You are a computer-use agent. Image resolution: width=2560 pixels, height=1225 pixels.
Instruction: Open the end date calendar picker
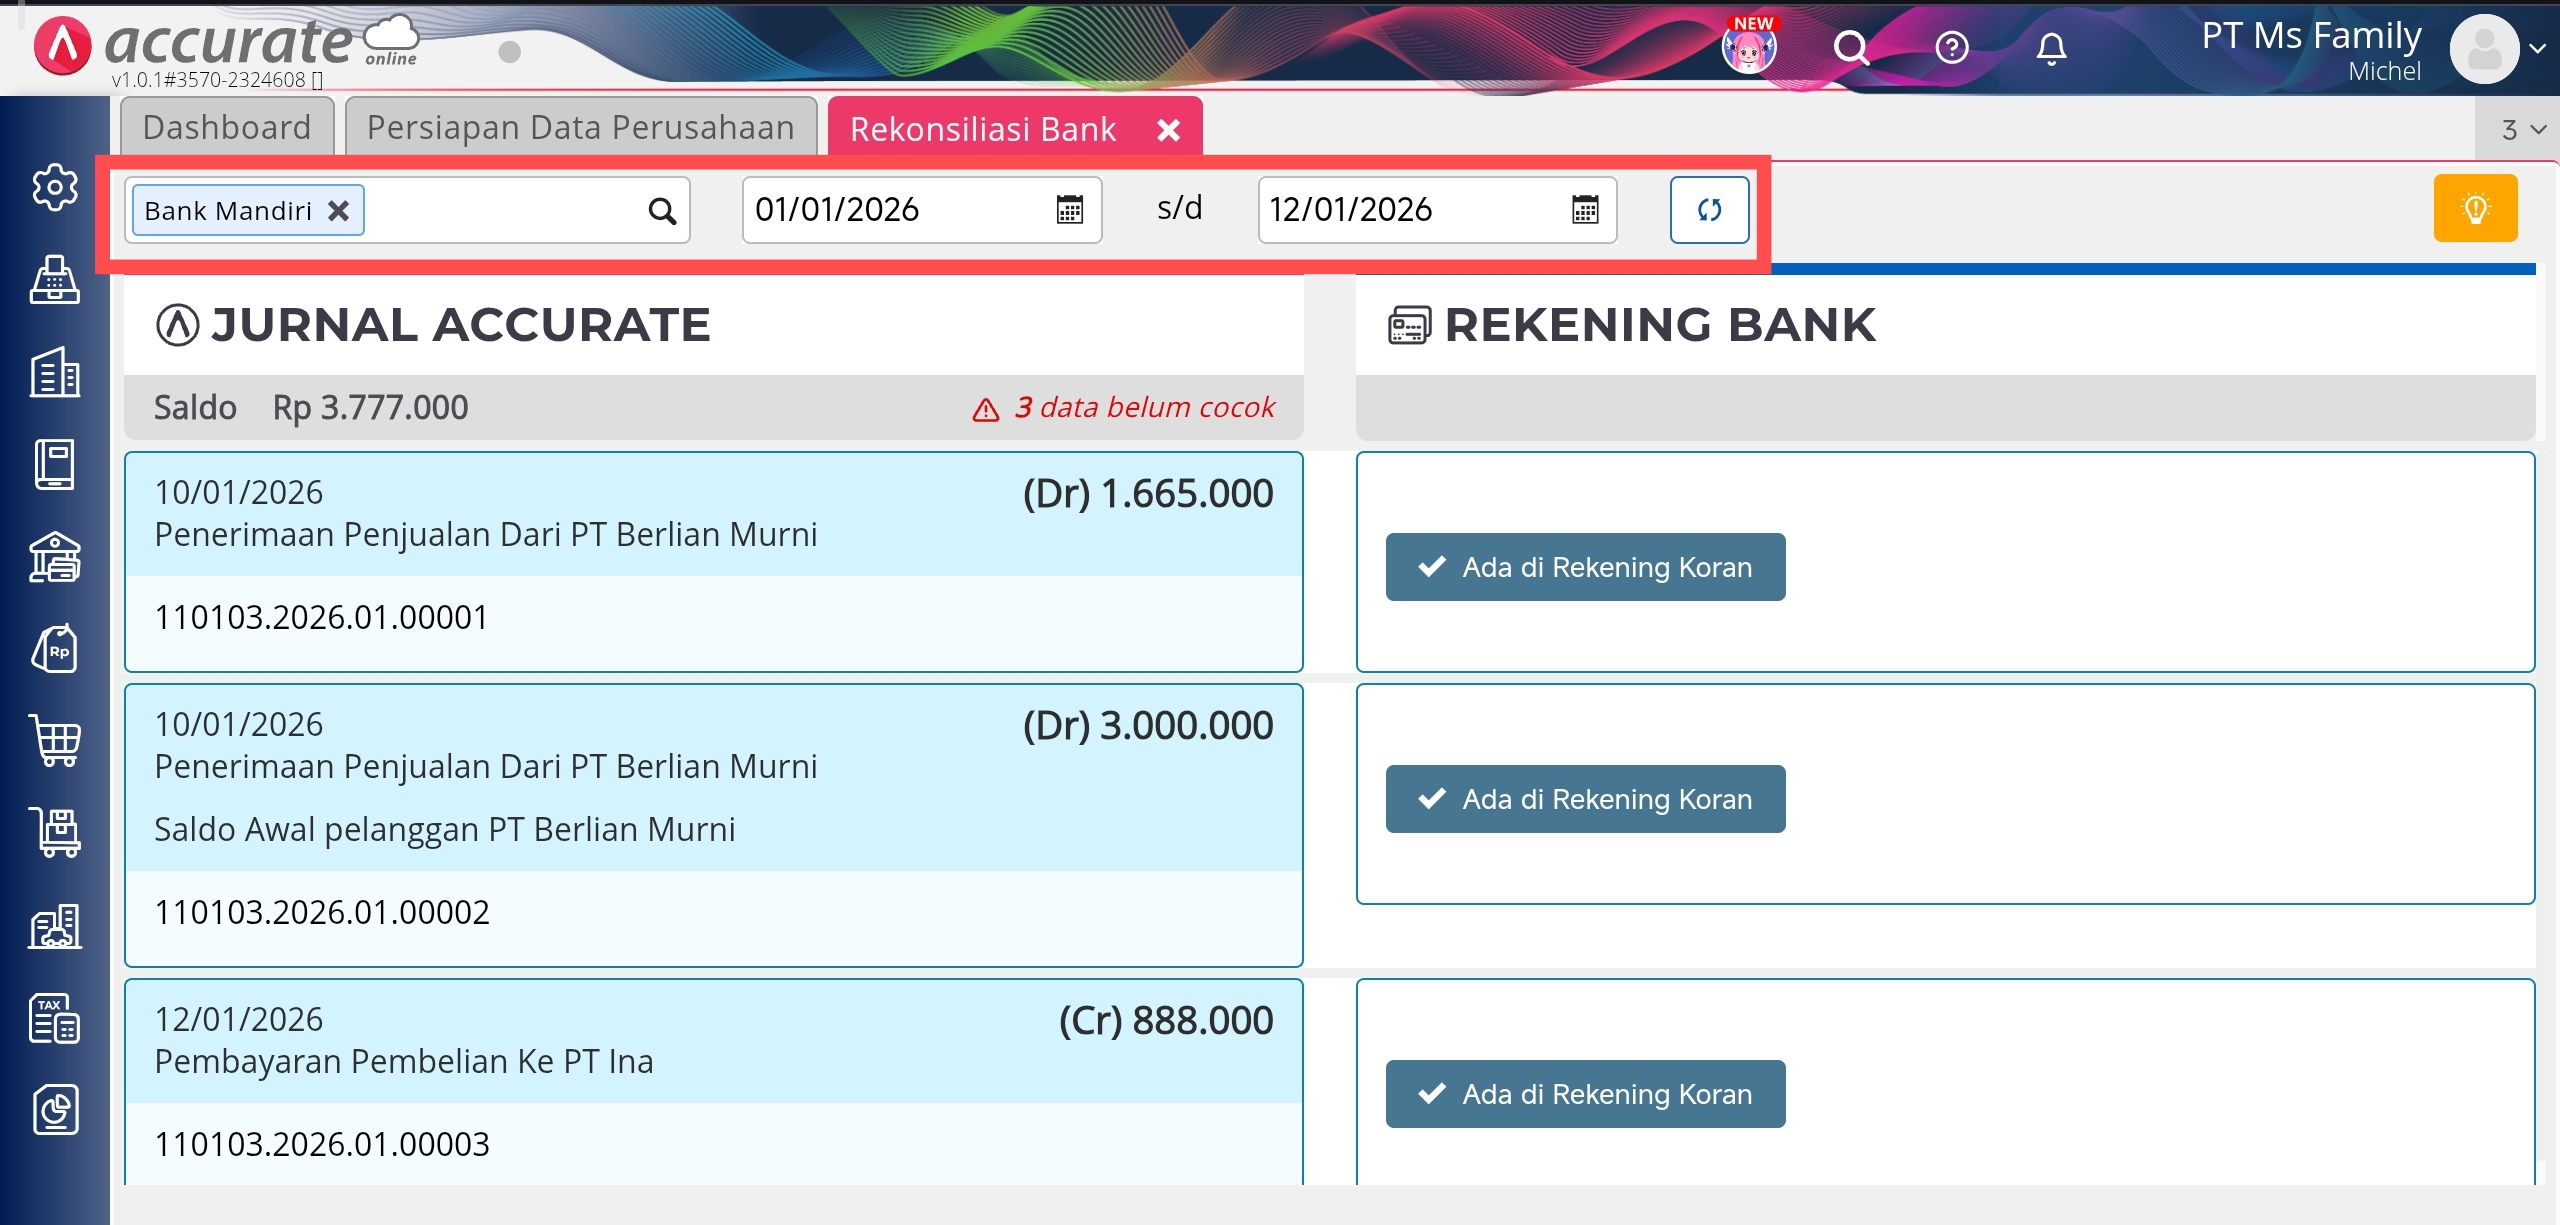(1585, 210)
